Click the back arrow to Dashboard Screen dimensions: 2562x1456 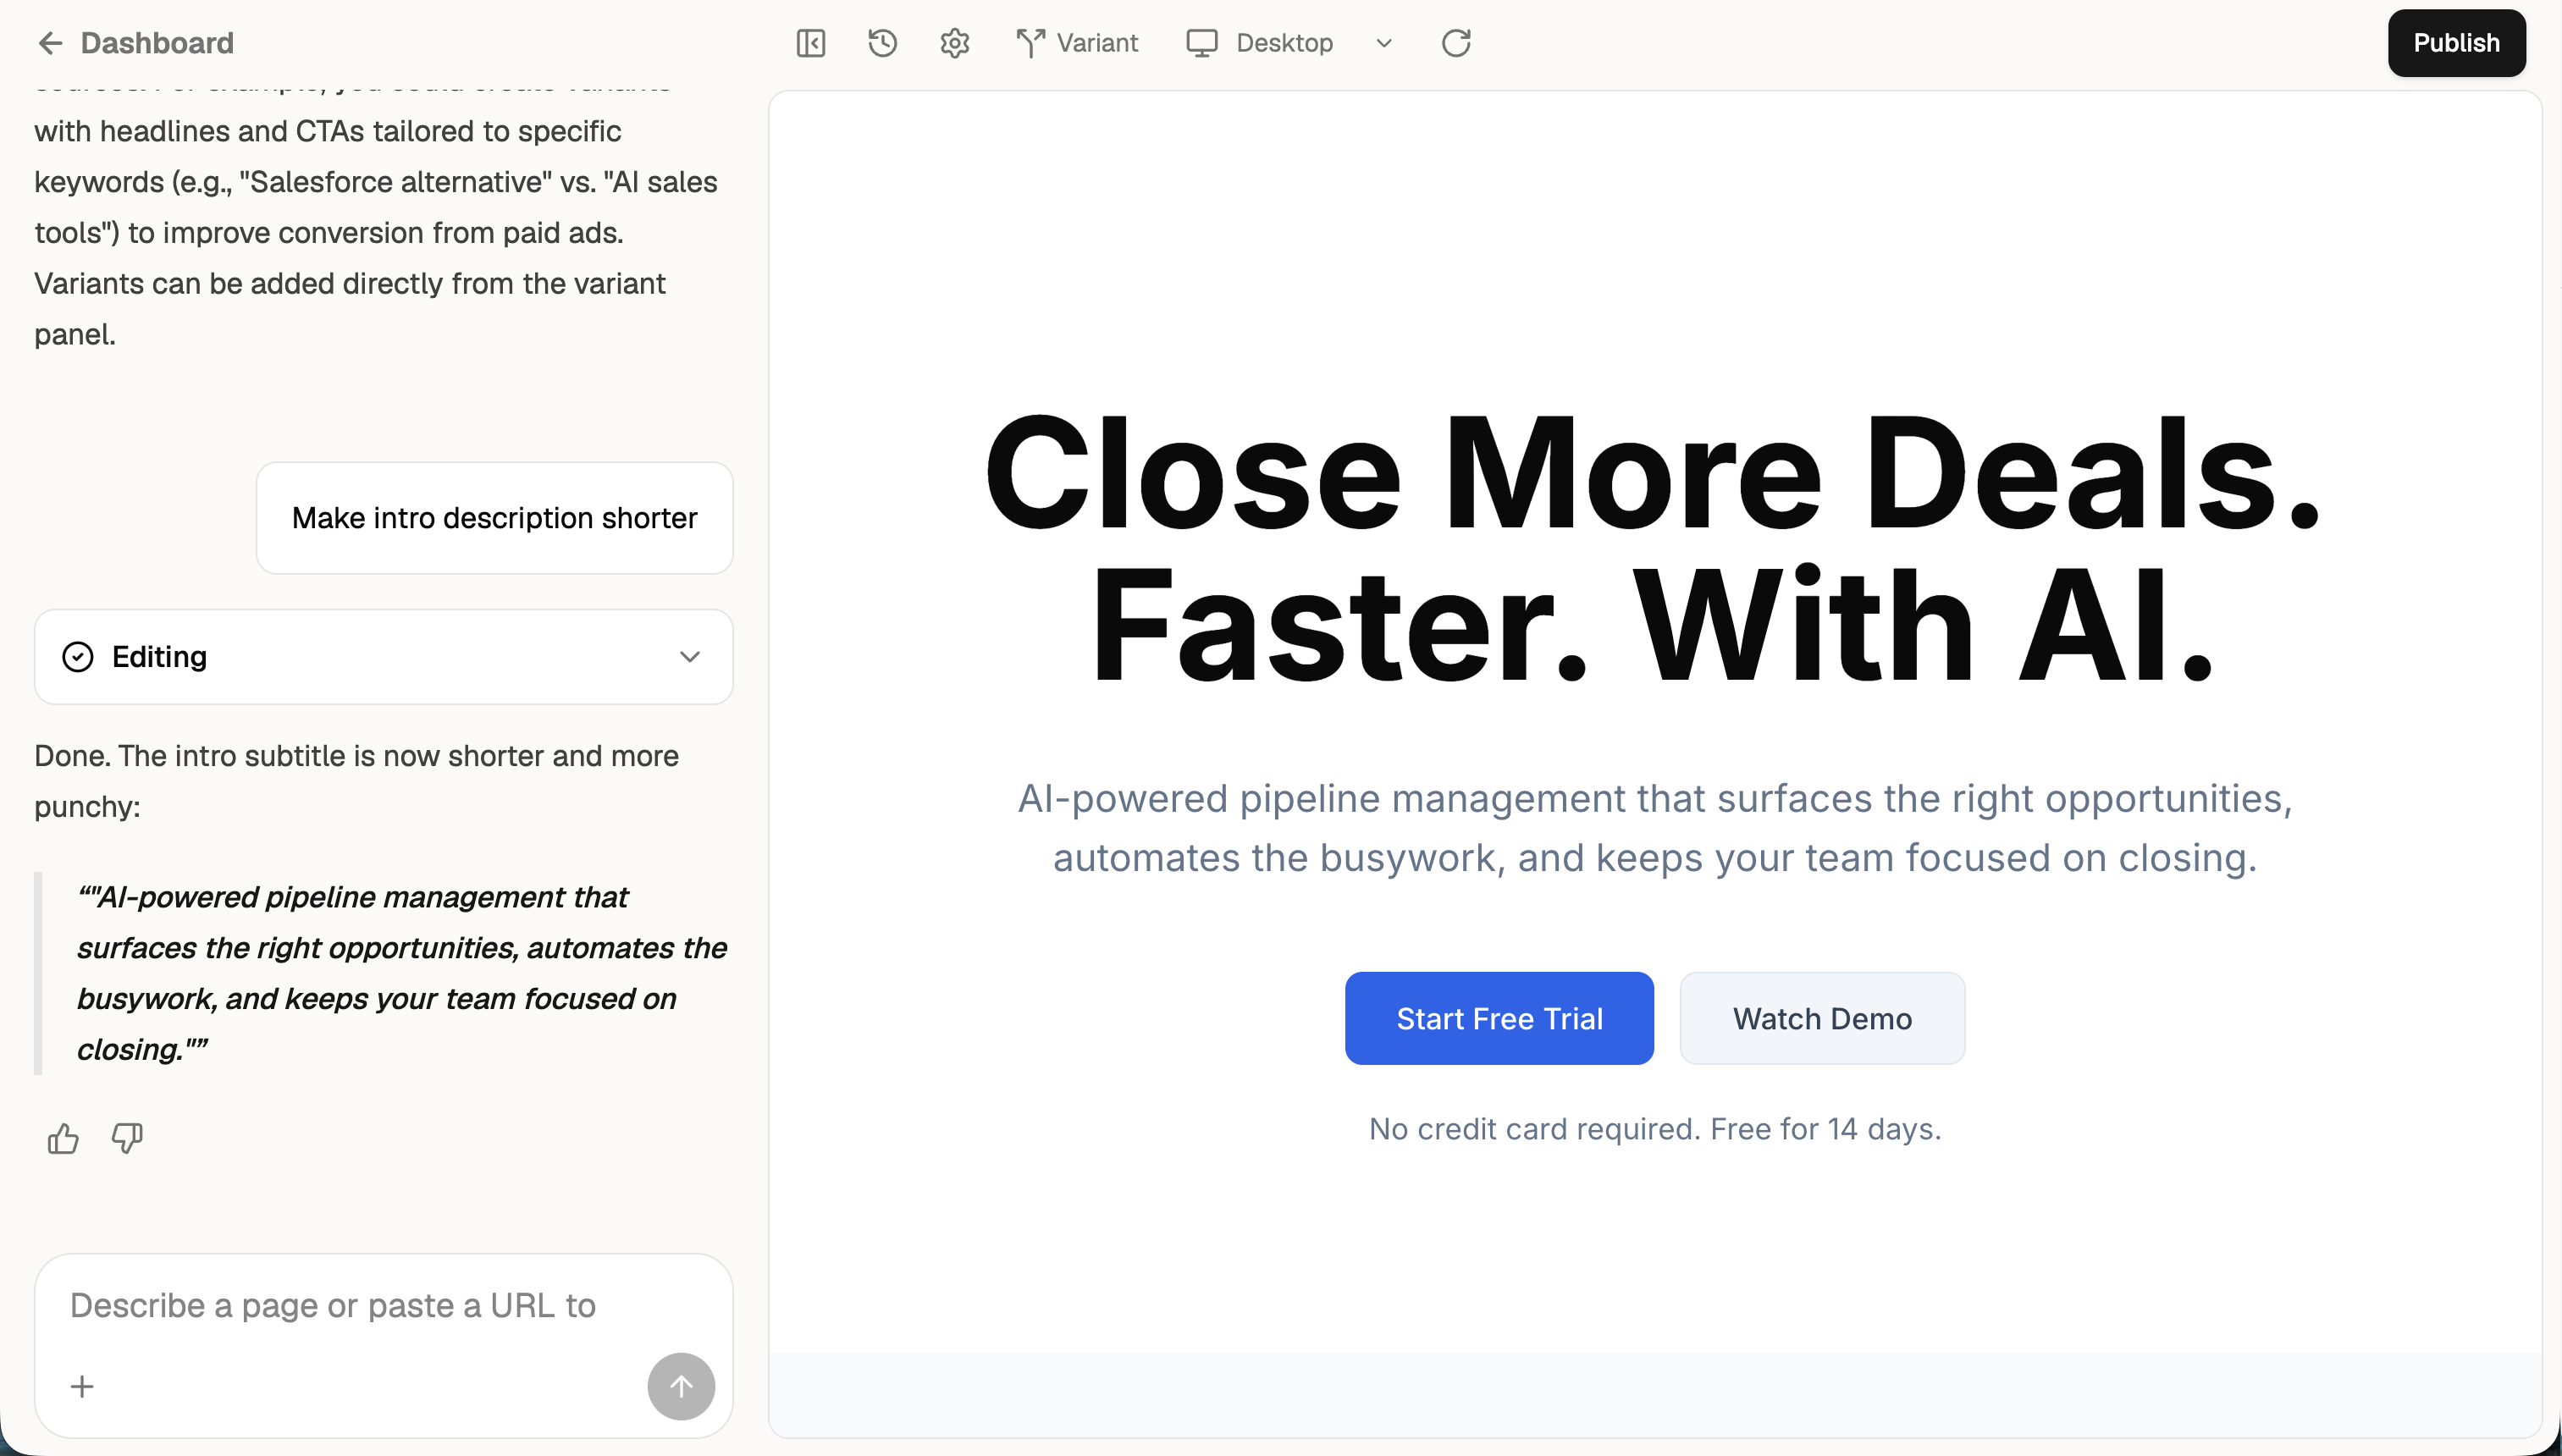coord(49,43)
